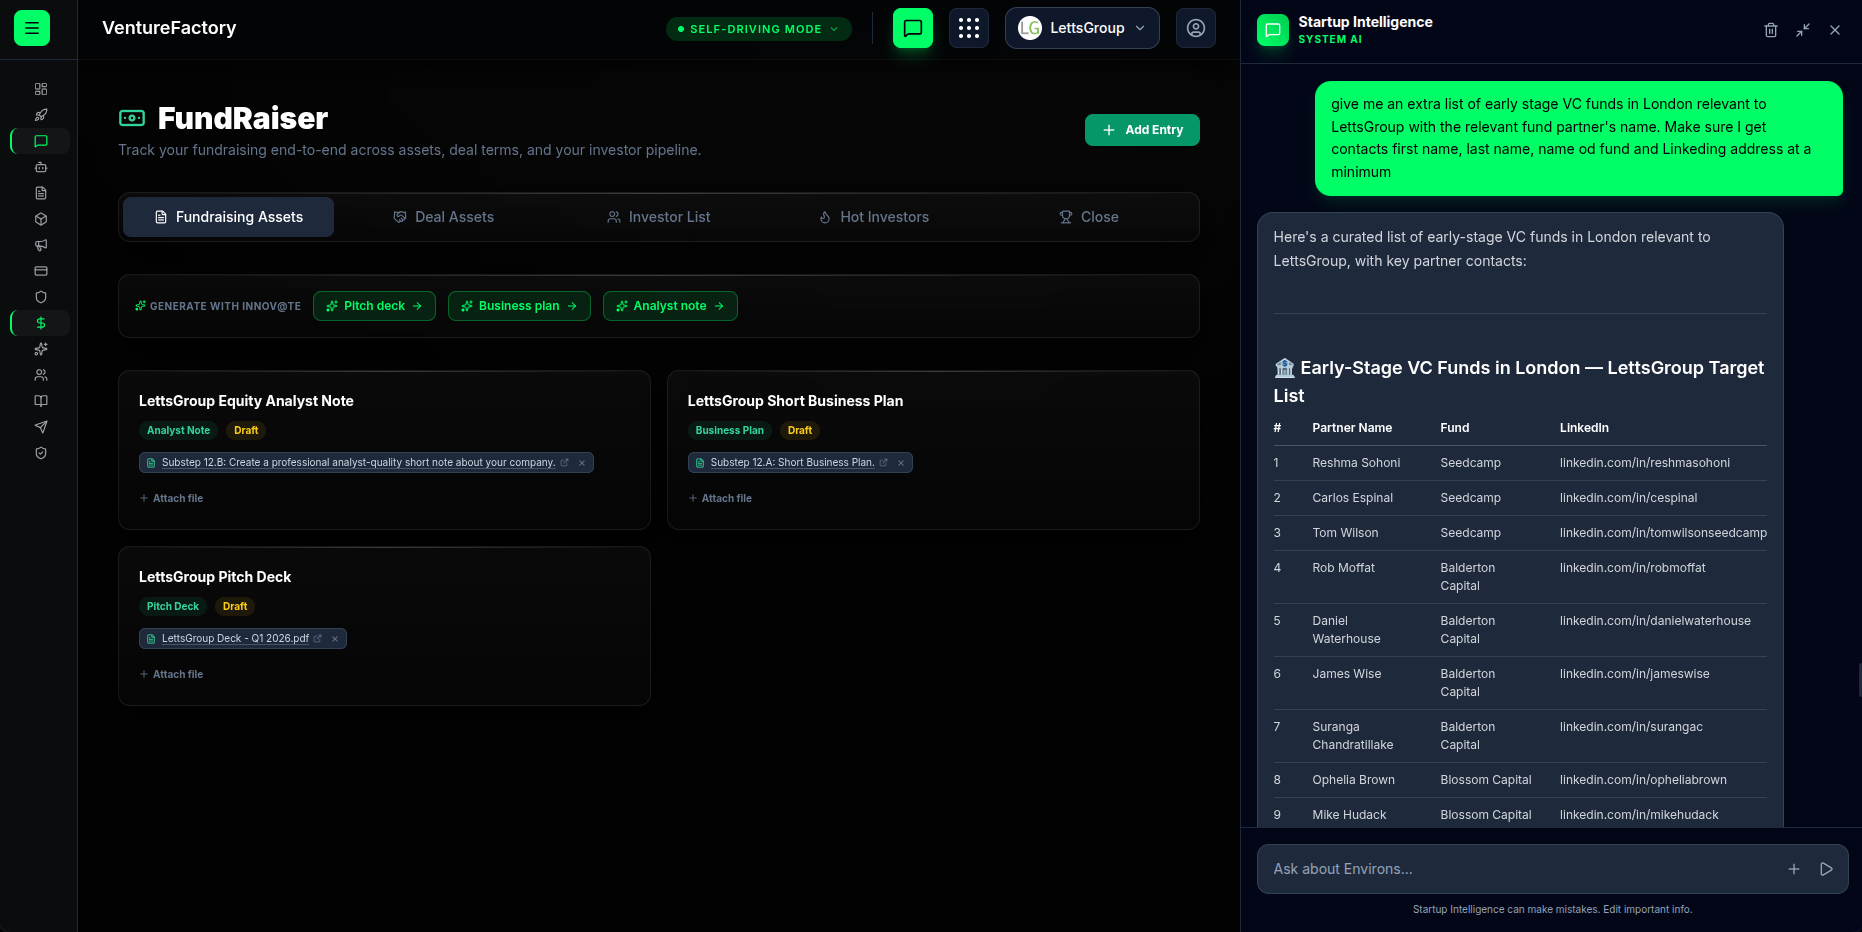Select the megaphone icon in the sidebar

[x=41, y=245]
